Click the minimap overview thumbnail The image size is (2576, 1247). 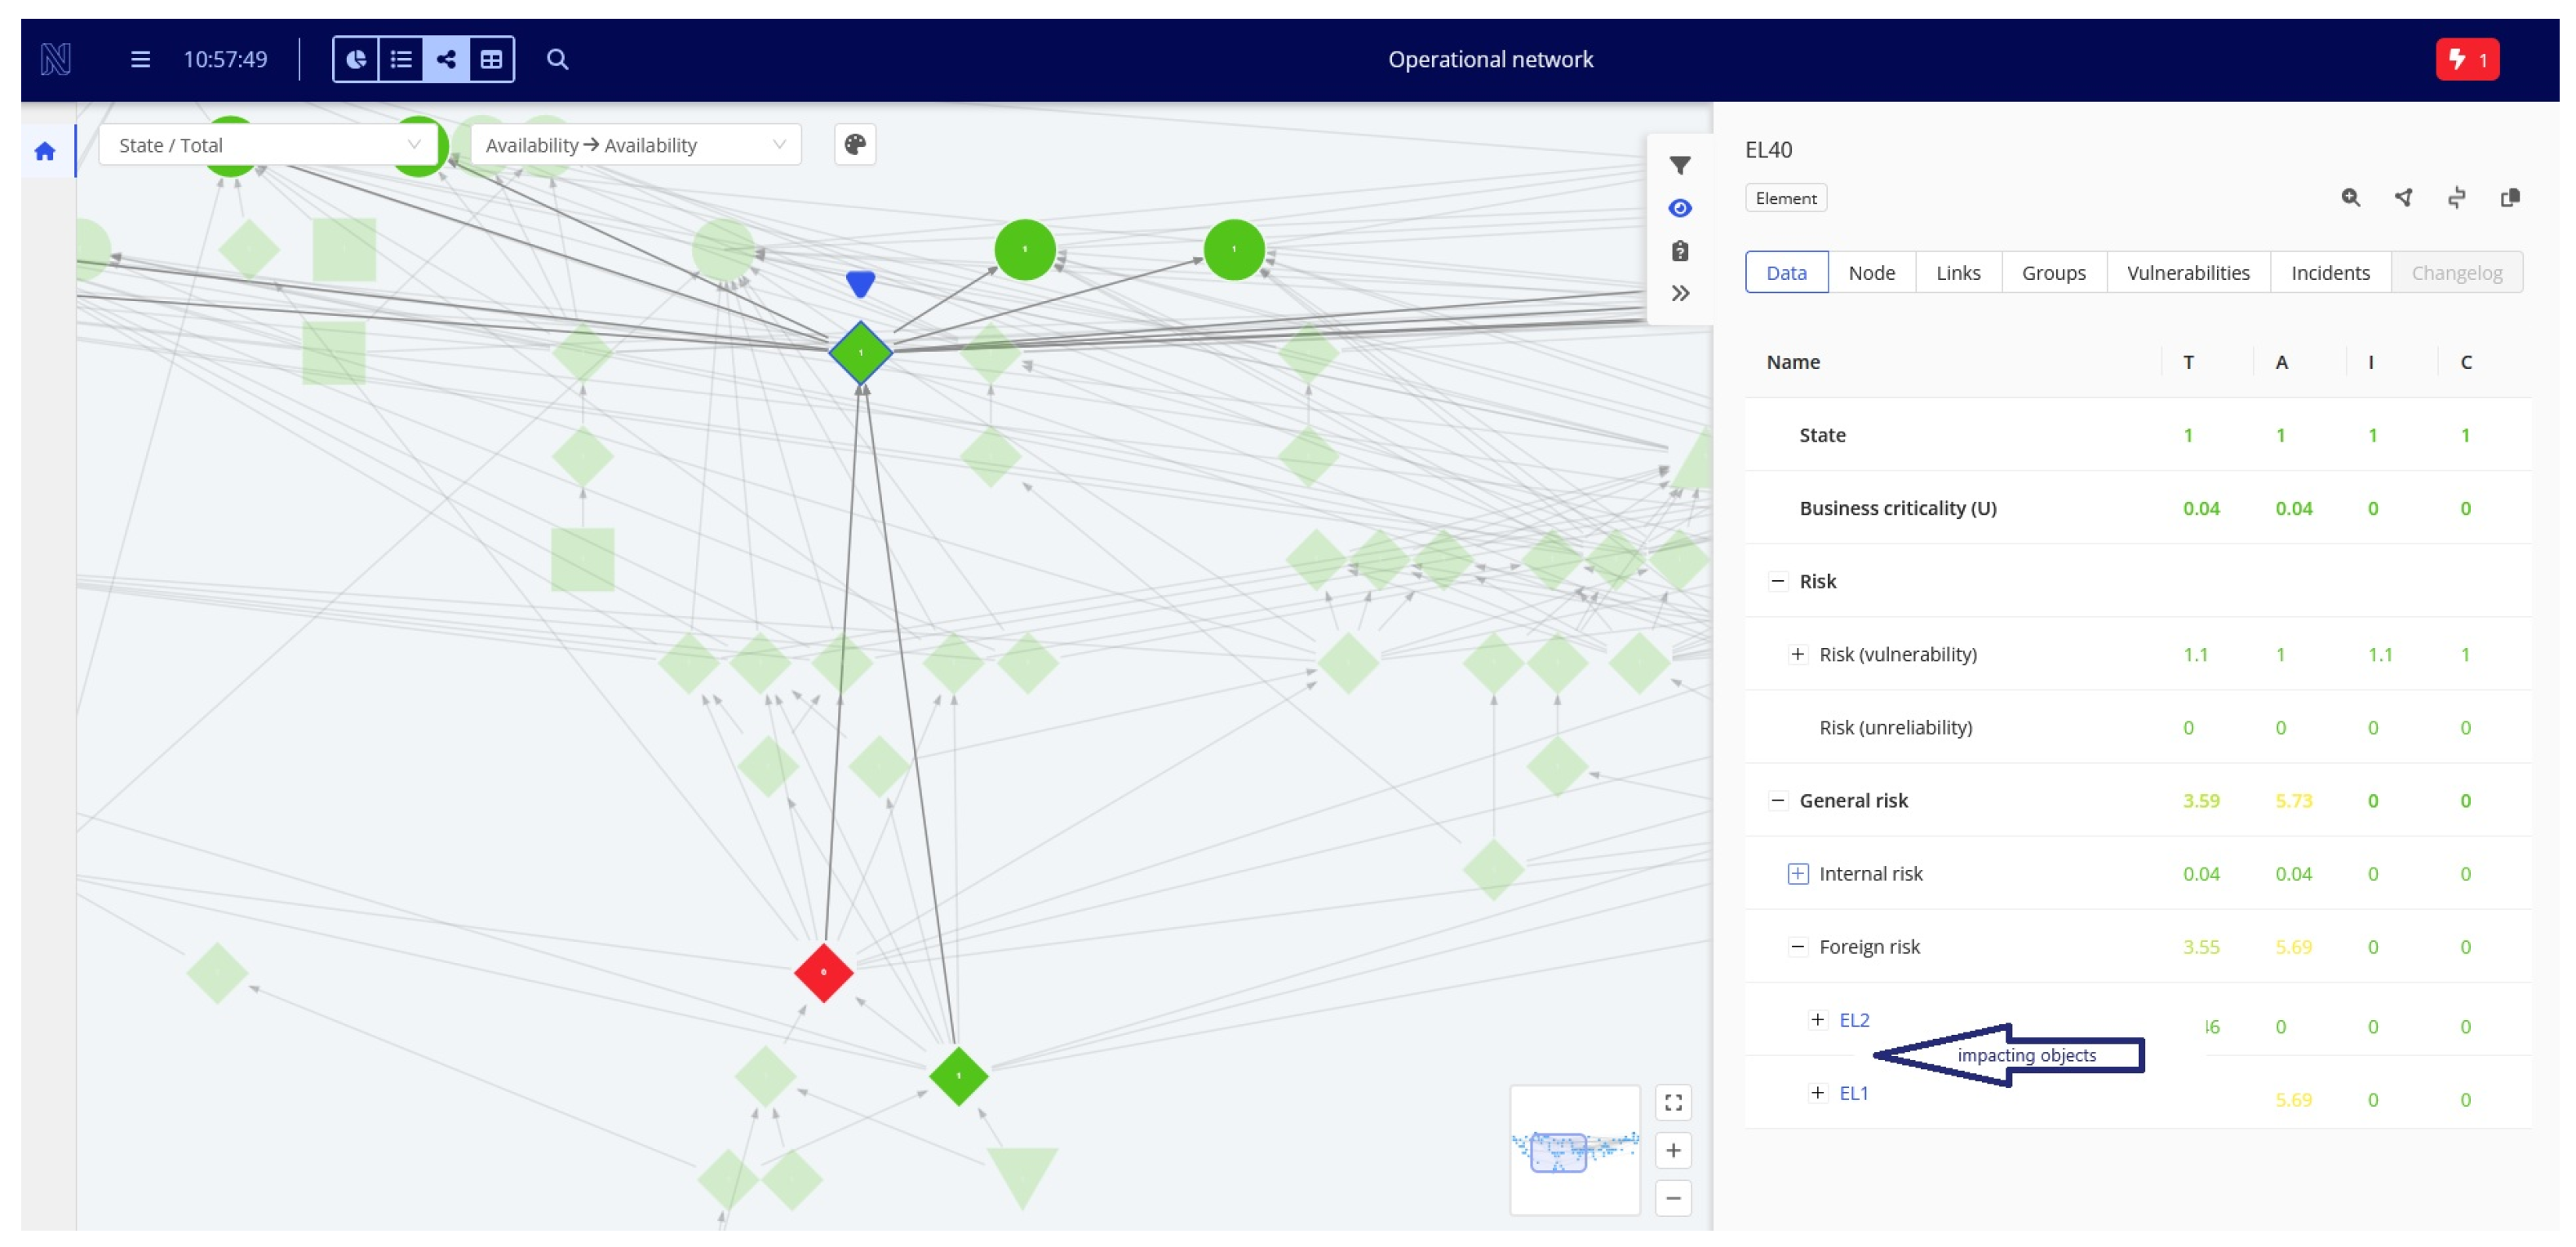point(1574,1150)
